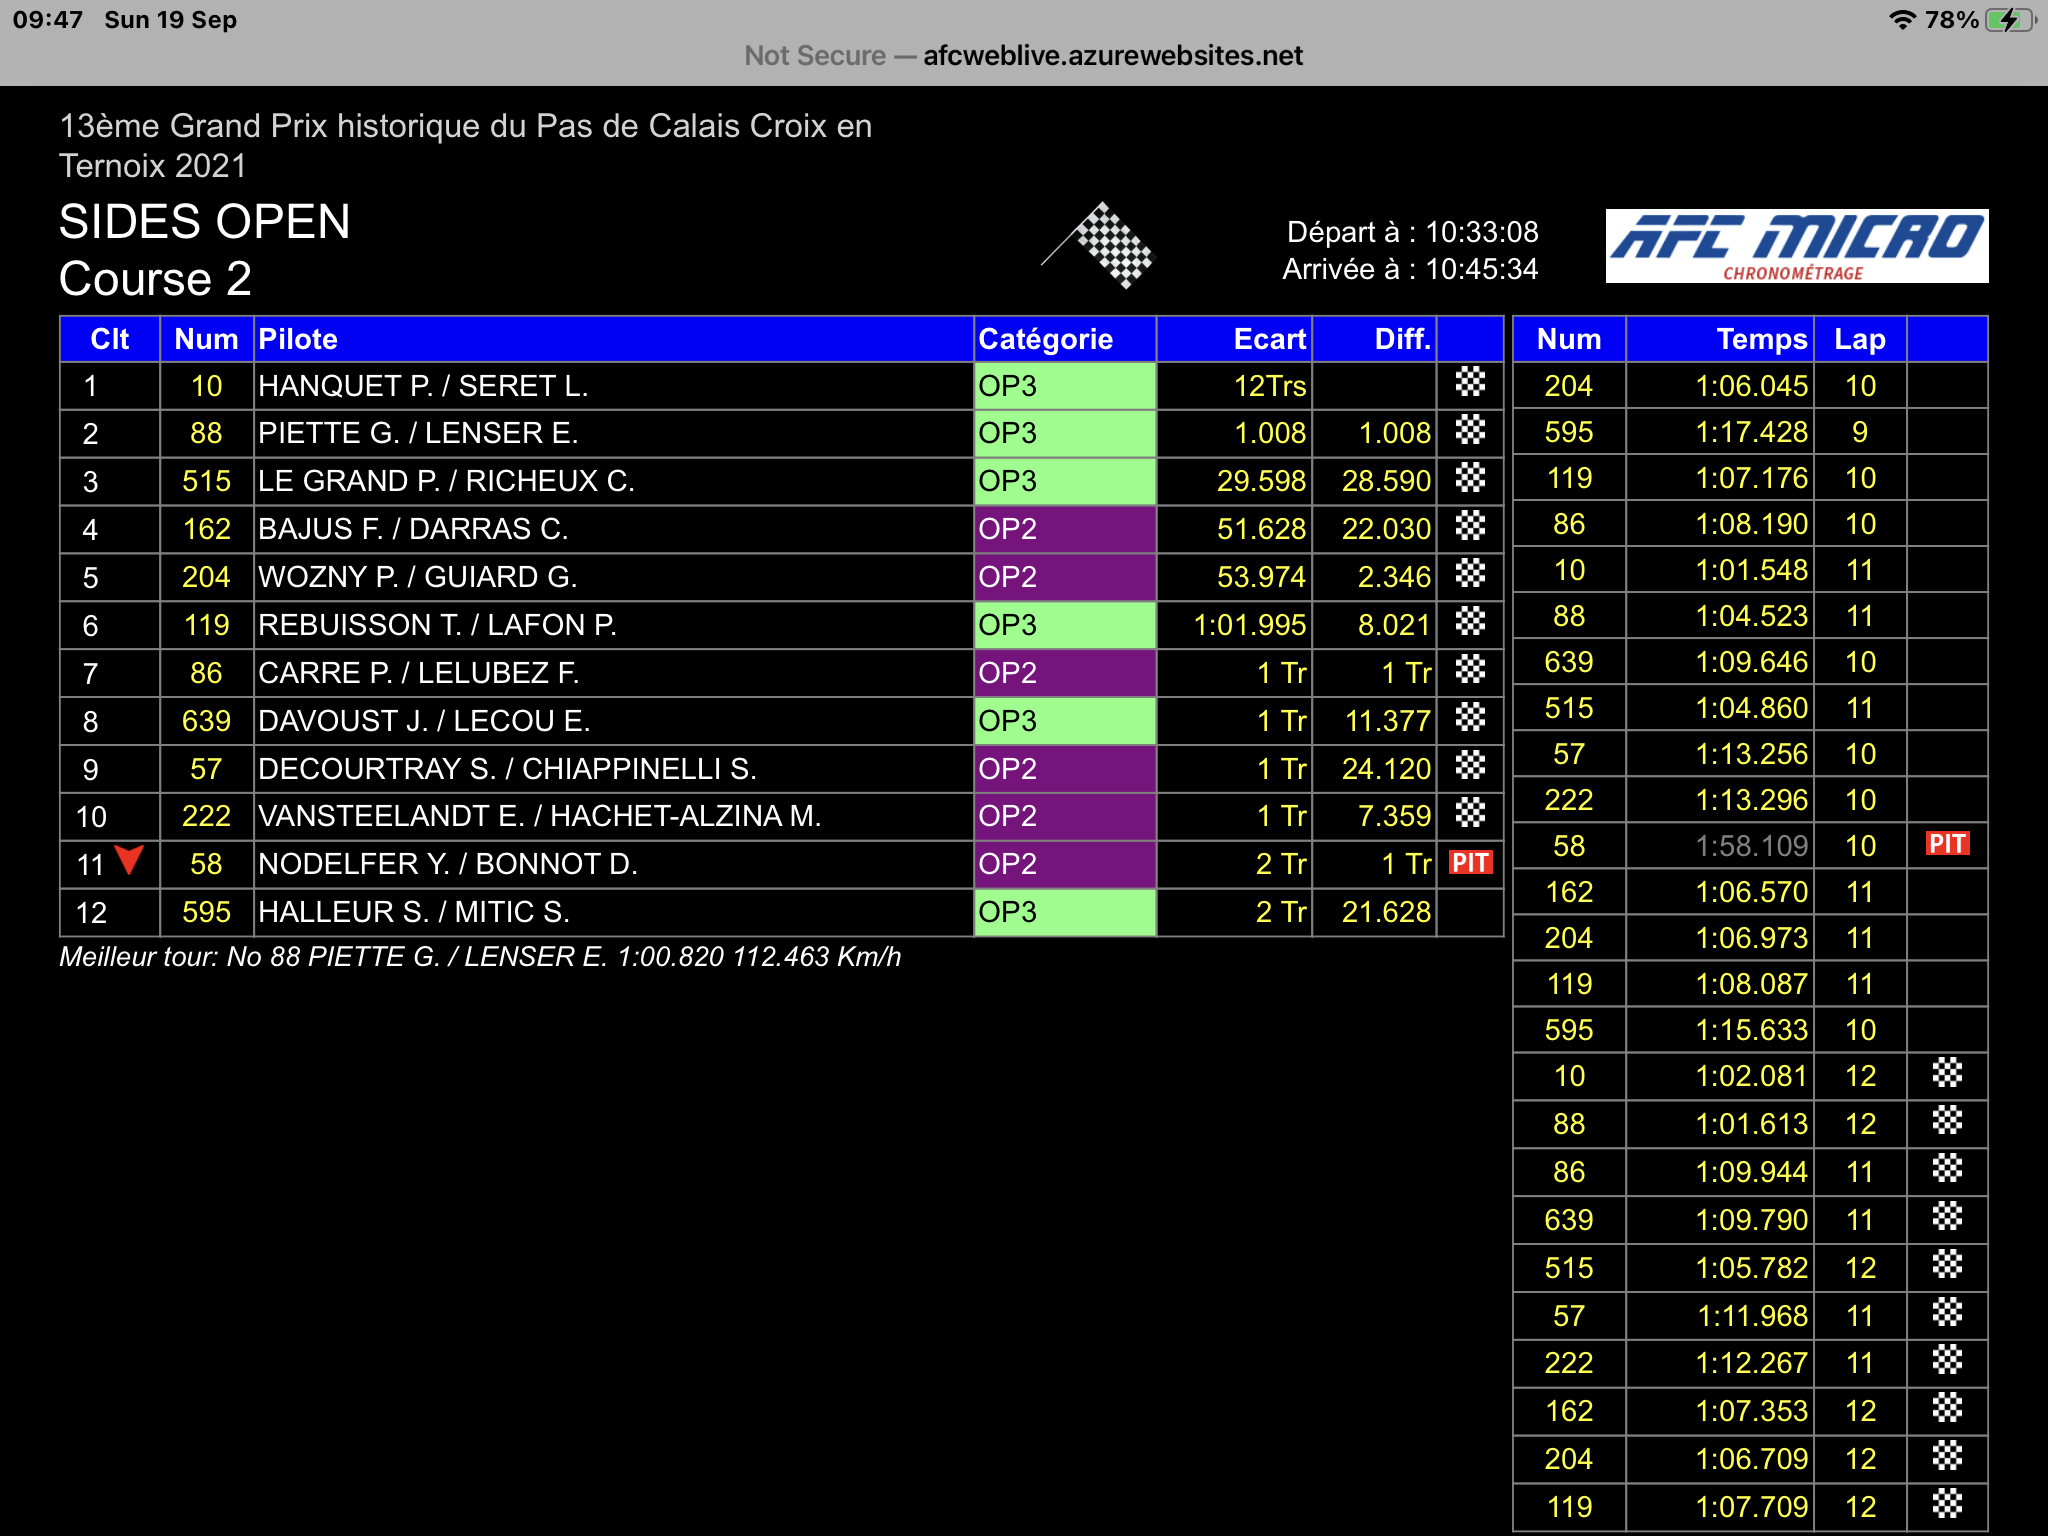Click the finish flag in VANSTEELANDT row
Screen dimensions: 2048x1536
[1470, 813]
